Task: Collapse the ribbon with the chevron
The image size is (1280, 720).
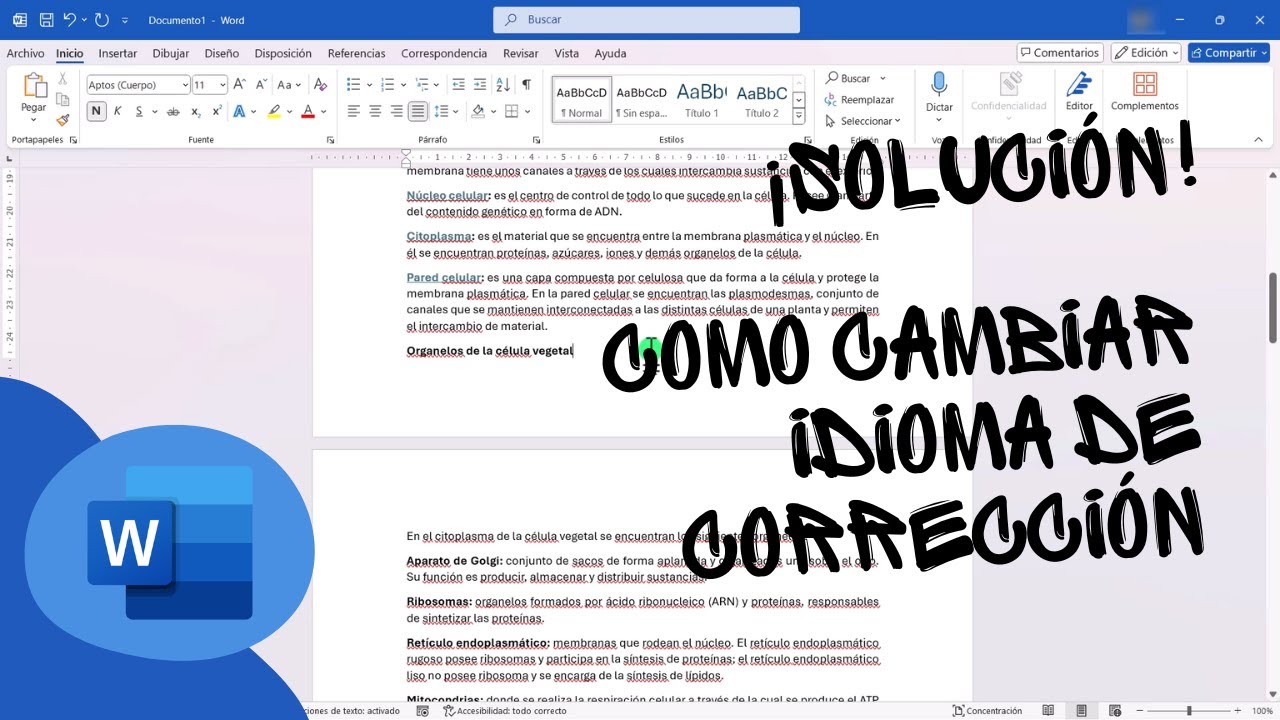Action: (x=1258, y=140)
